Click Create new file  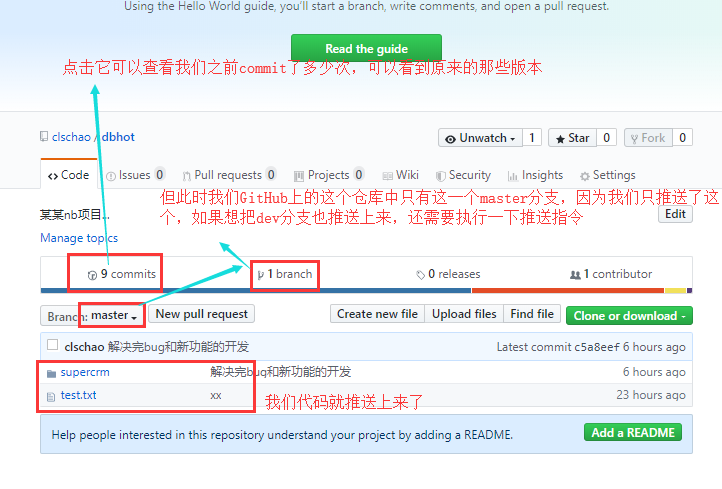377,314
